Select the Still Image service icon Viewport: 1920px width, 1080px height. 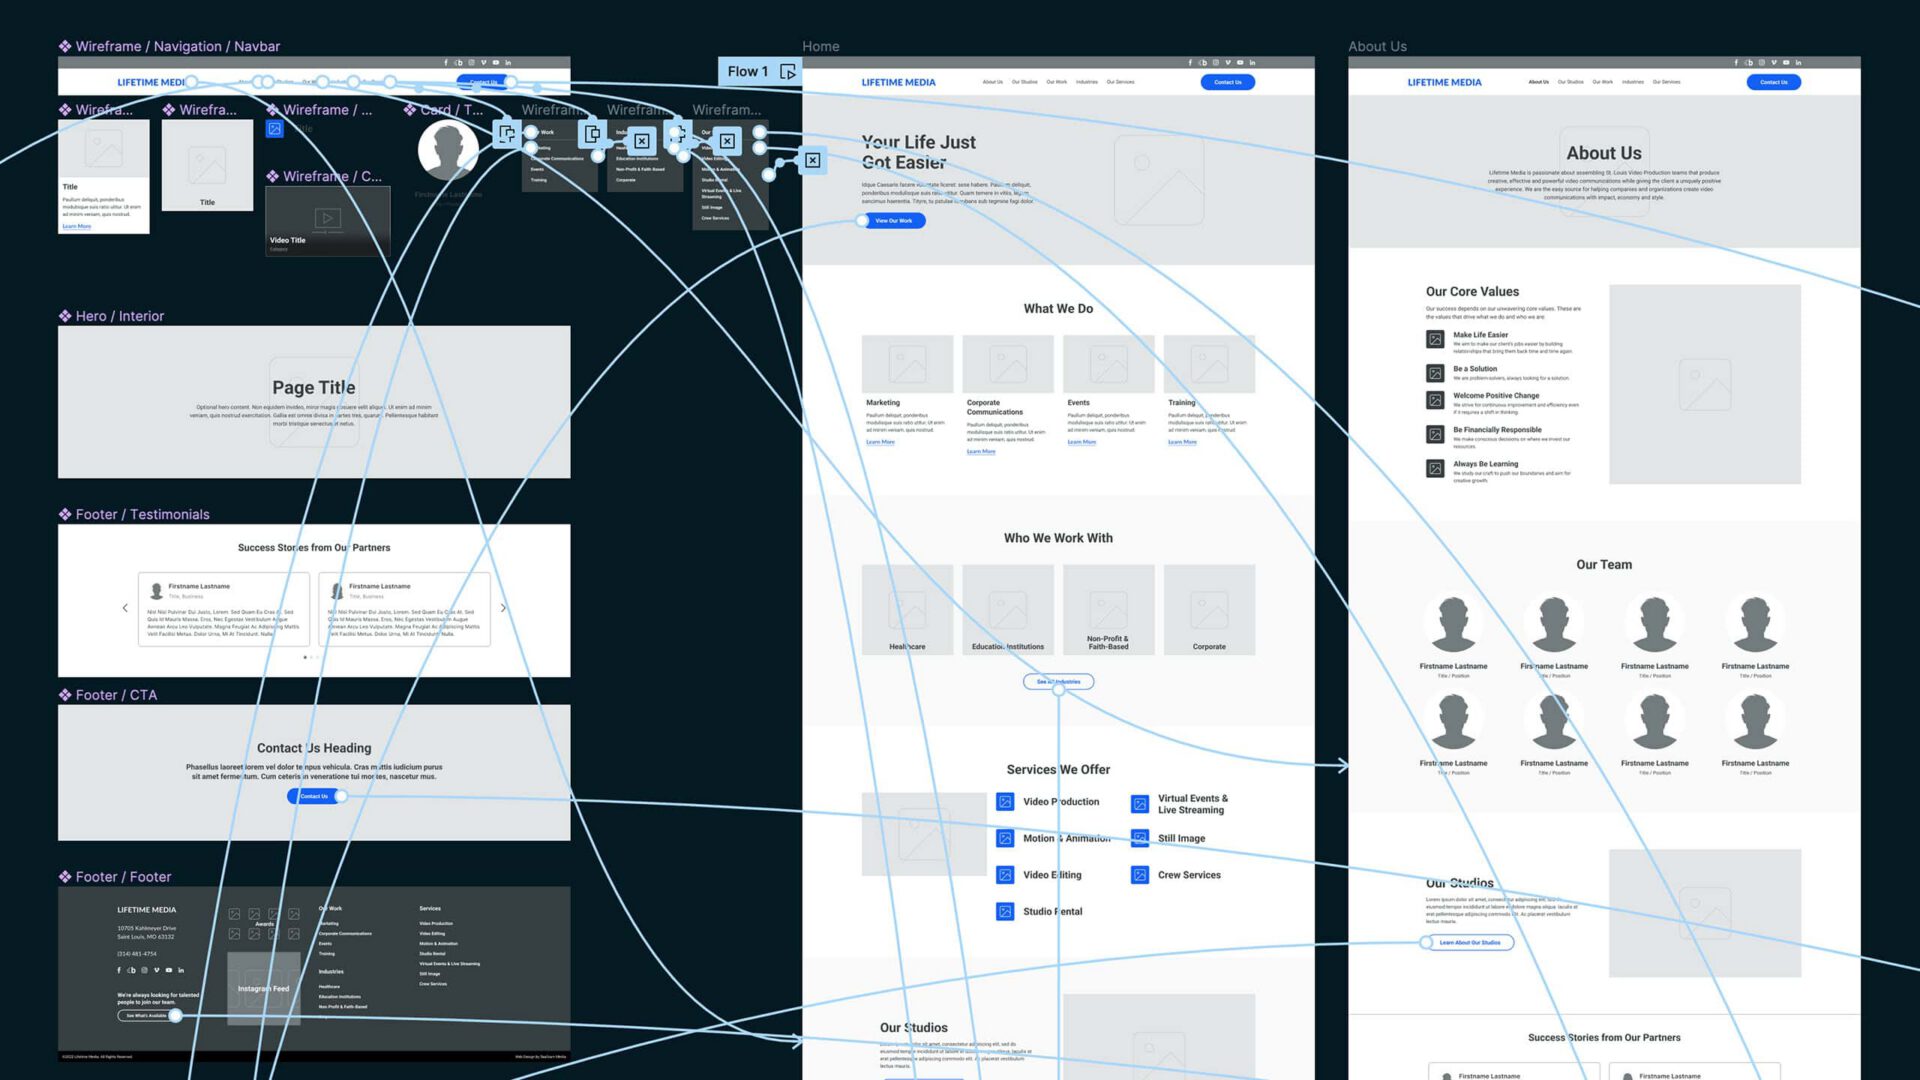[1139, 838]
